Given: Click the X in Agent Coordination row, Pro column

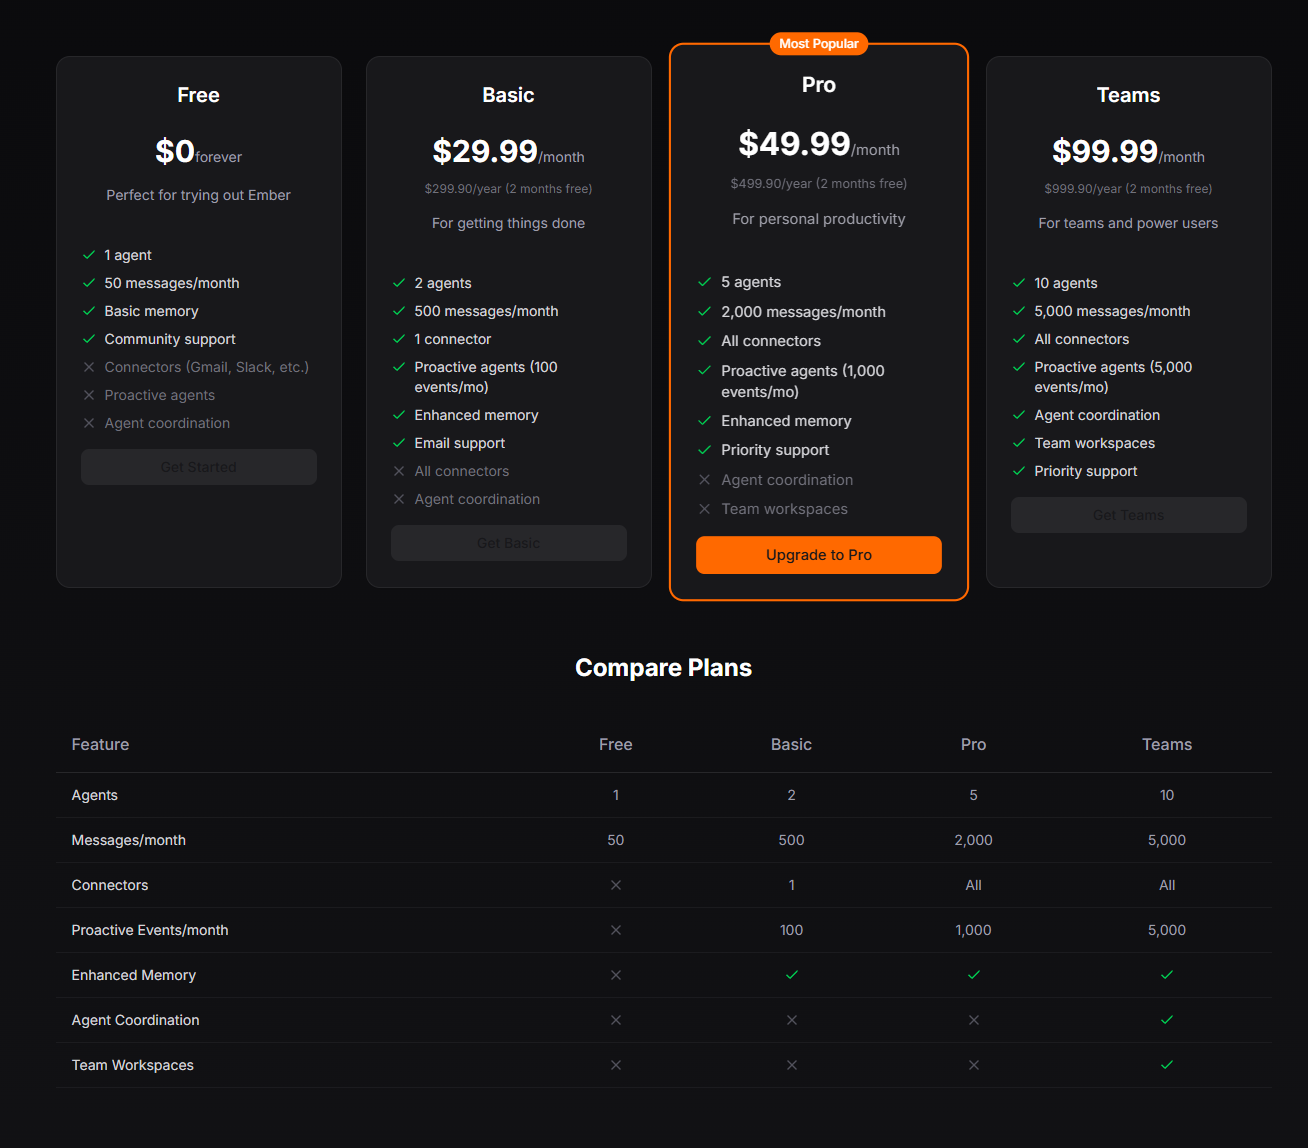Looking at the screenshot, I should coord(974,1020).
